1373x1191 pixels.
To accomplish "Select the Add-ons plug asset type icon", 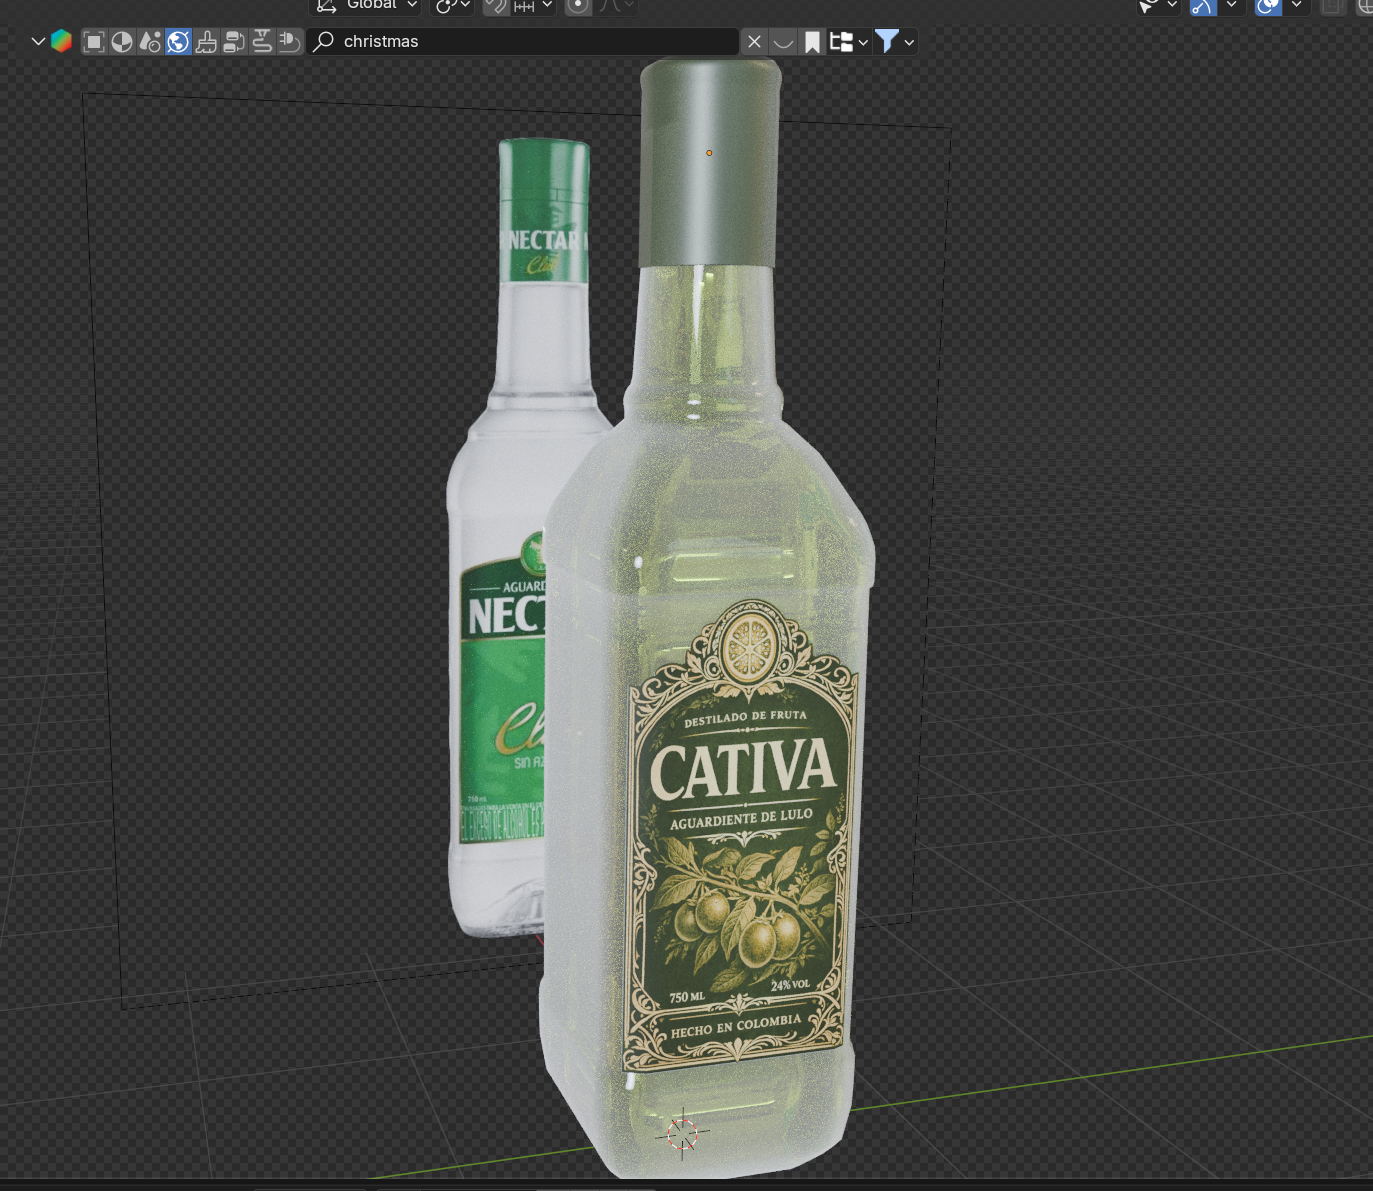I will point(290,42).
